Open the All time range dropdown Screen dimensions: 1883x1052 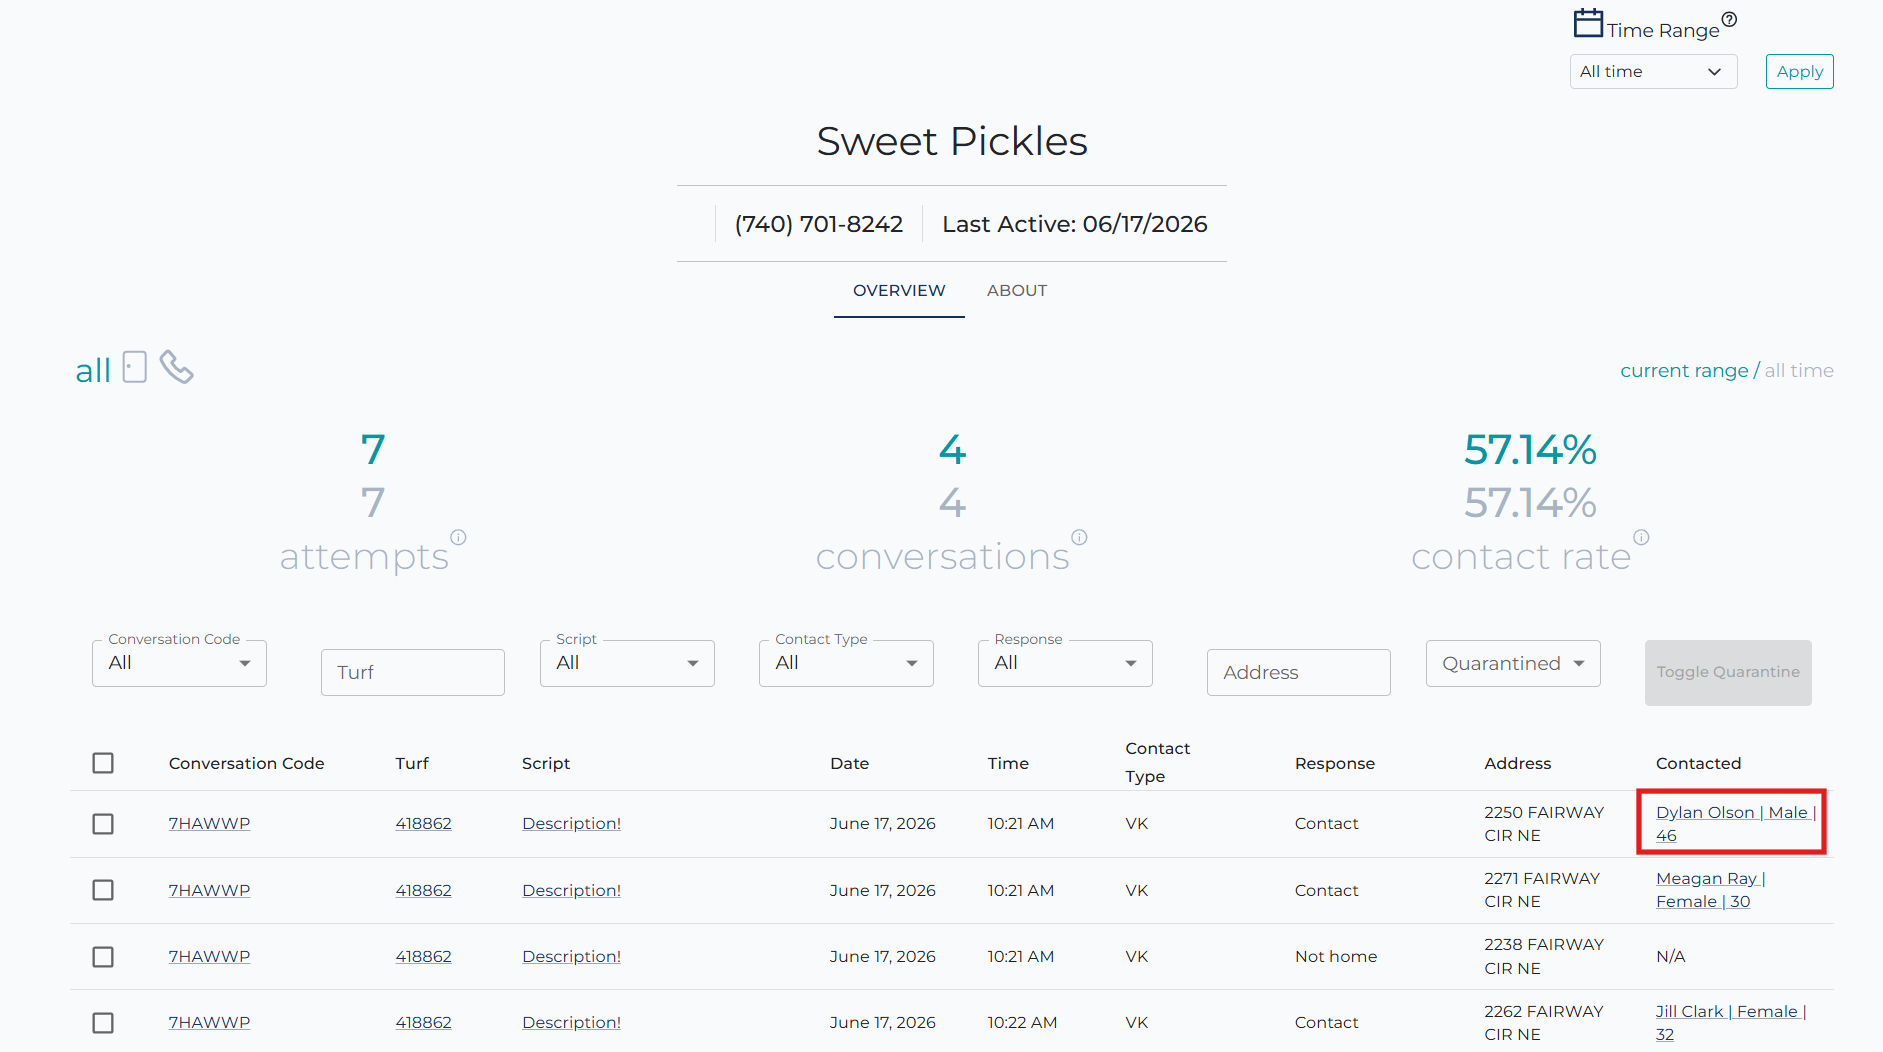point(1653,72)
